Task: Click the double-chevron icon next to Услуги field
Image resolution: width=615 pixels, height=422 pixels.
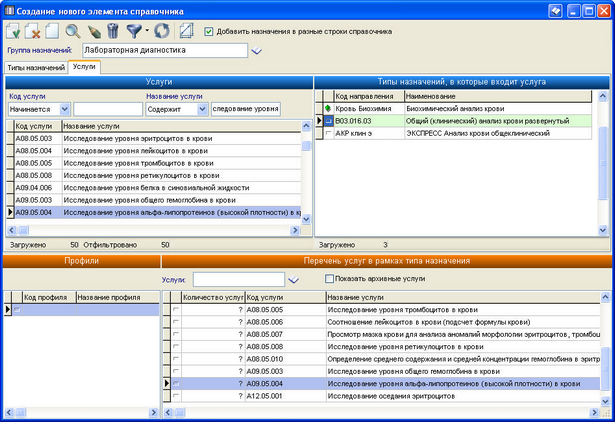Action: (293, 280)
